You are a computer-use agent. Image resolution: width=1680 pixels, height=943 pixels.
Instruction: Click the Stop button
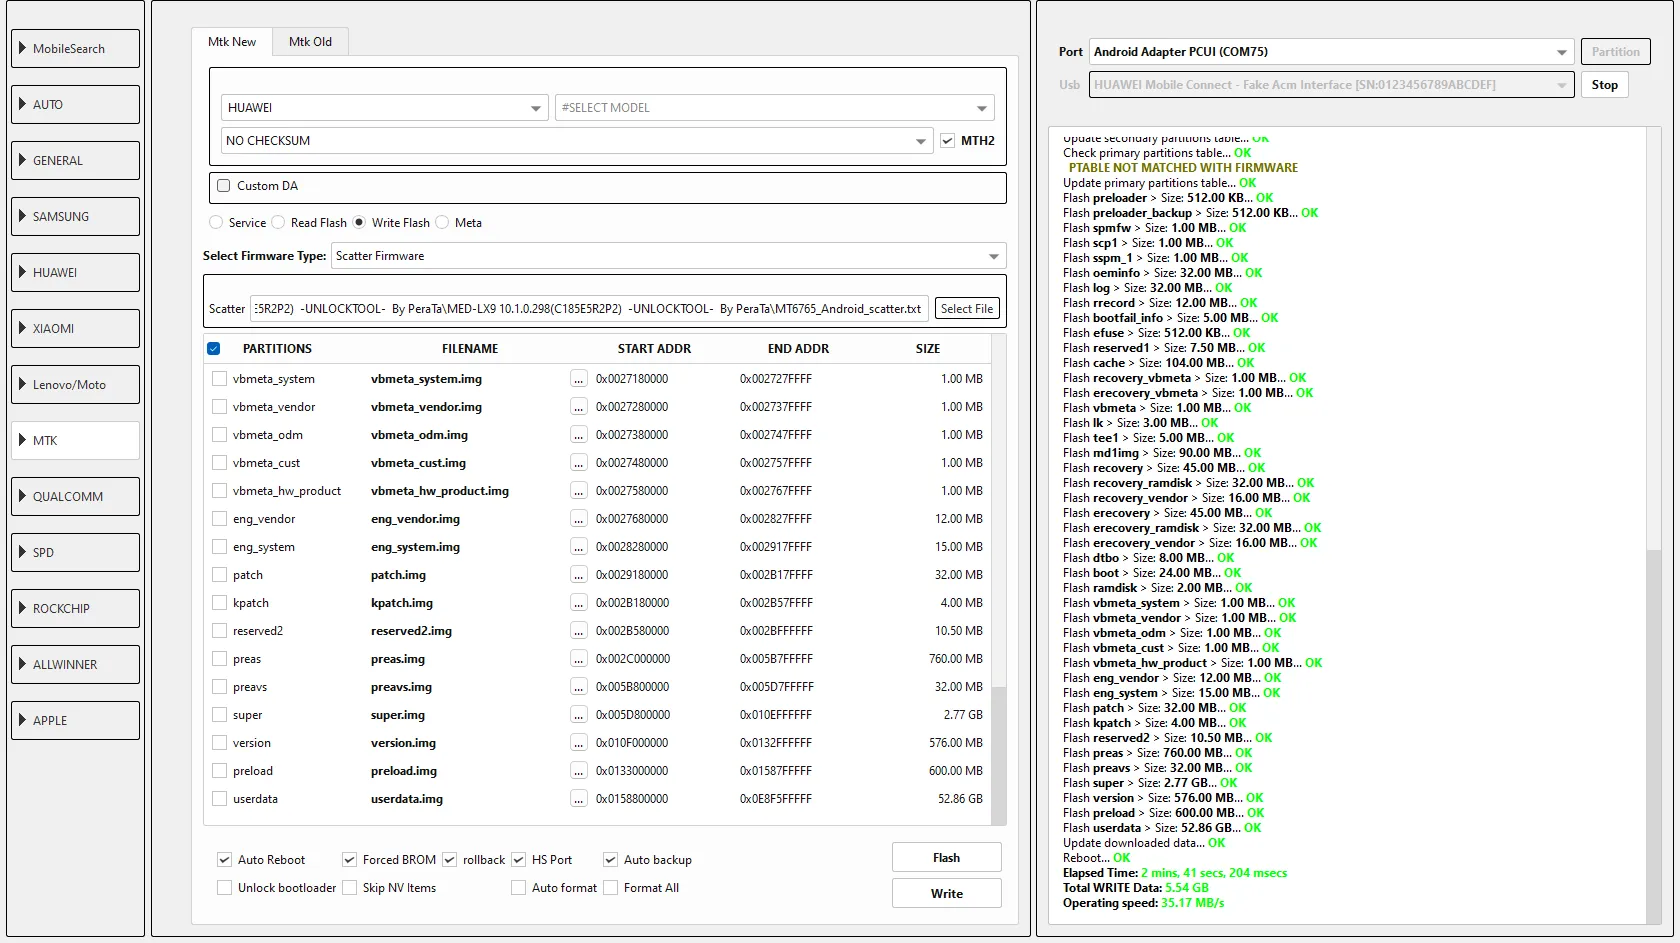point(1604,85)
